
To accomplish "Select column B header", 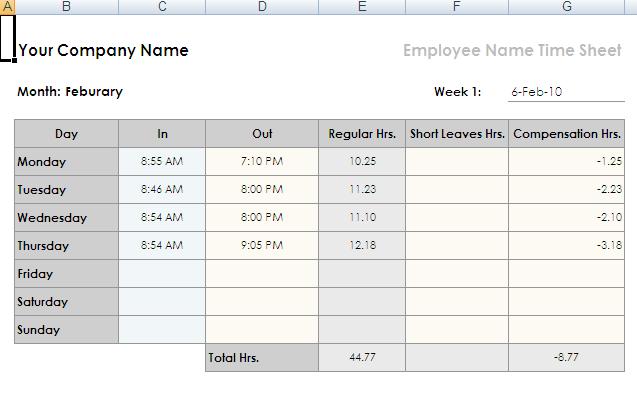I will [67, 7].
